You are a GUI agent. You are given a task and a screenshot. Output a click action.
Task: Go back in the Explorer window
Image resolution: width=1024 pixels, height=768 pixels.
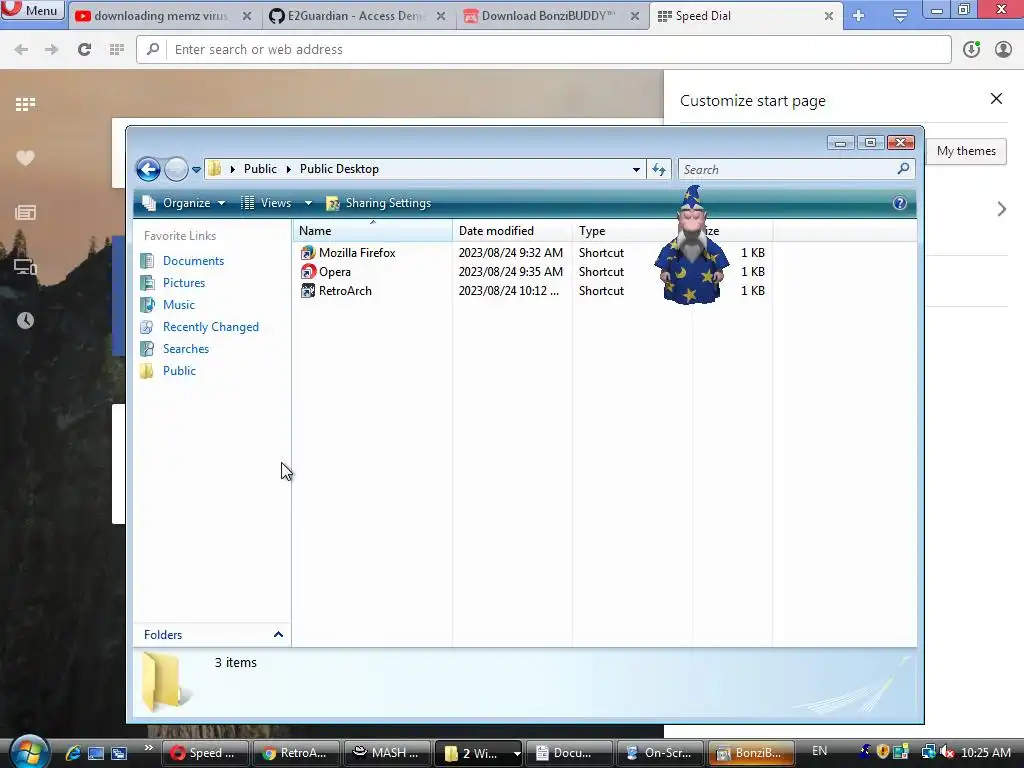coord(148,169)
